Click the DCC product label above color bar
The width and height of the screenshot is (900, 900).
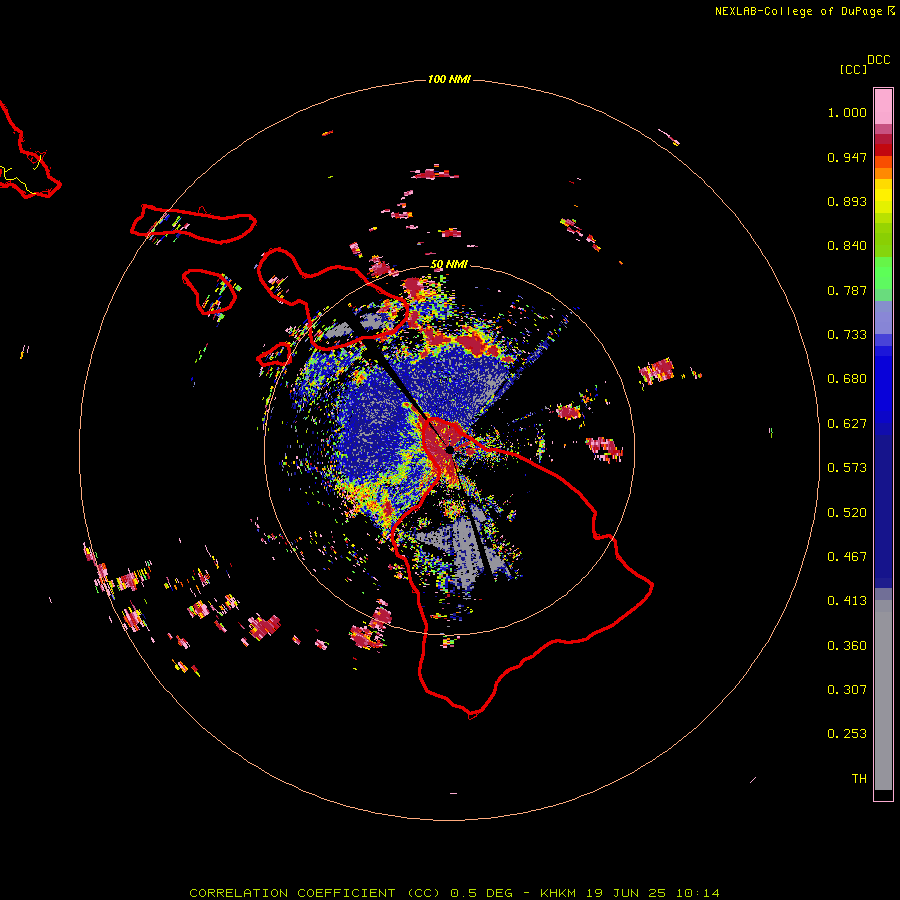tap(878, 60)
